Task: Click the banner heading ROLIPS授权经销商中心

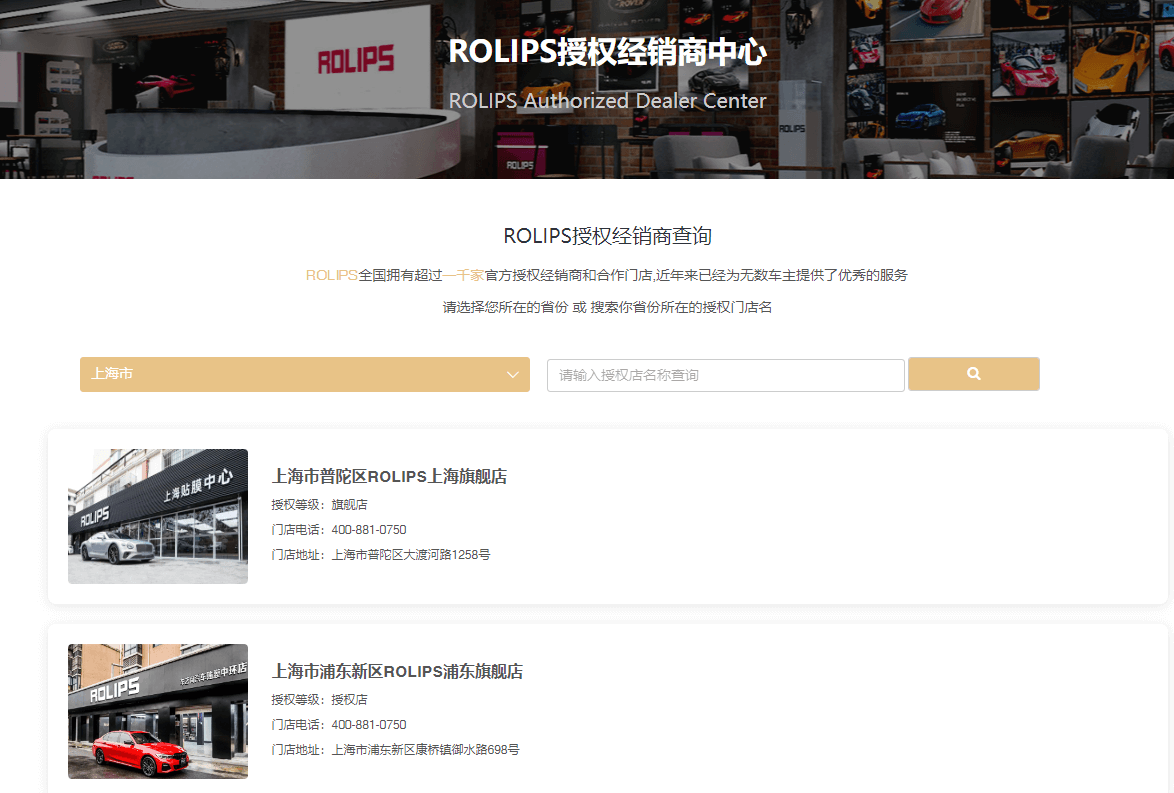Action: pyautogui.click(x=607, y=52)
